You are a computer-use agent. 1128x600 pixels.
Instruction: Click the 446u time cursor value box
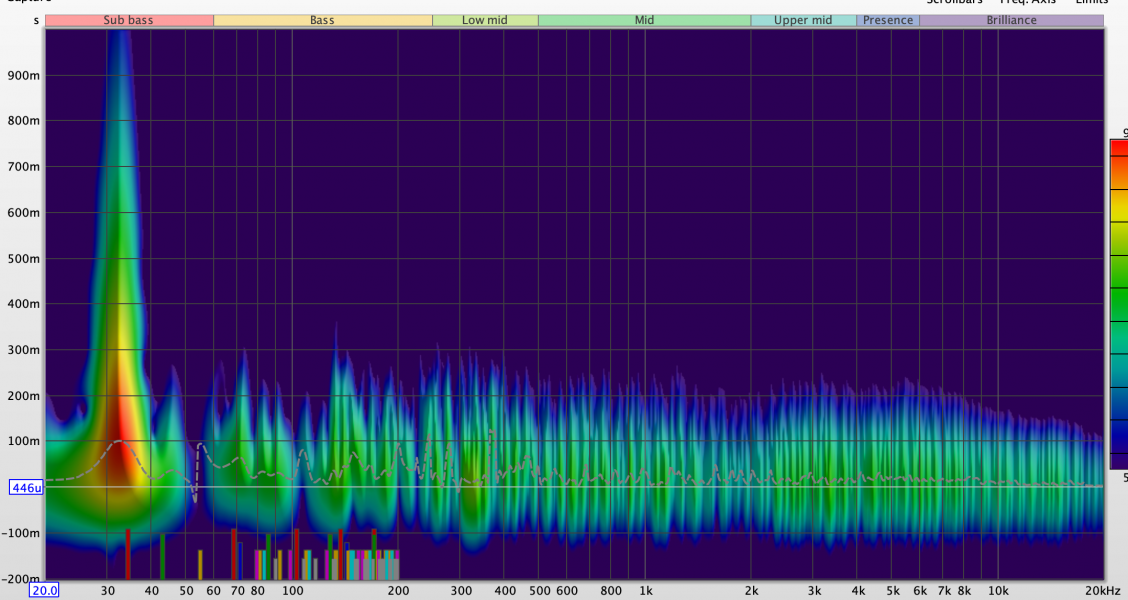(x=27, y=488)
